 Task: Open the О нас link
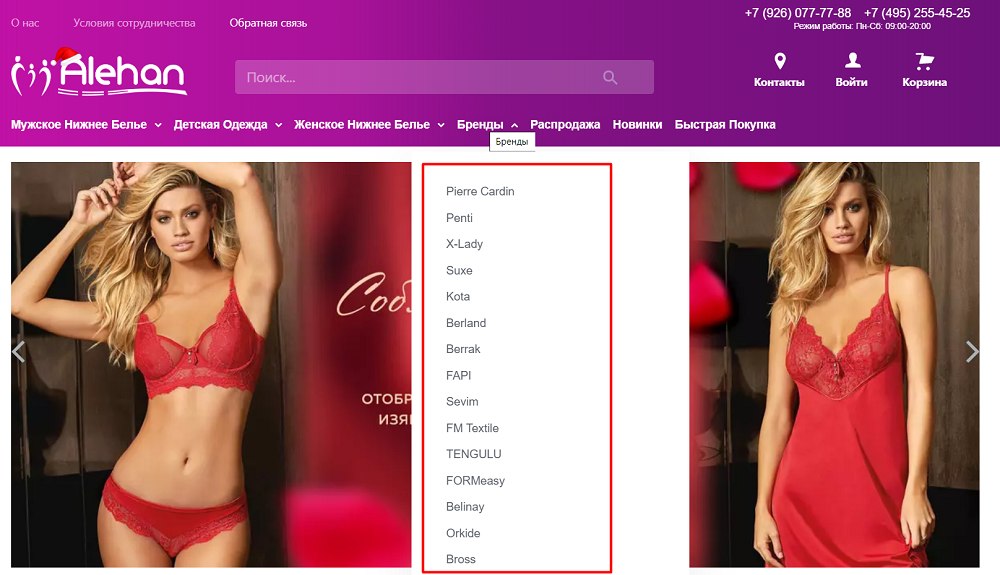pyautogui.click(x=25, y=23)
